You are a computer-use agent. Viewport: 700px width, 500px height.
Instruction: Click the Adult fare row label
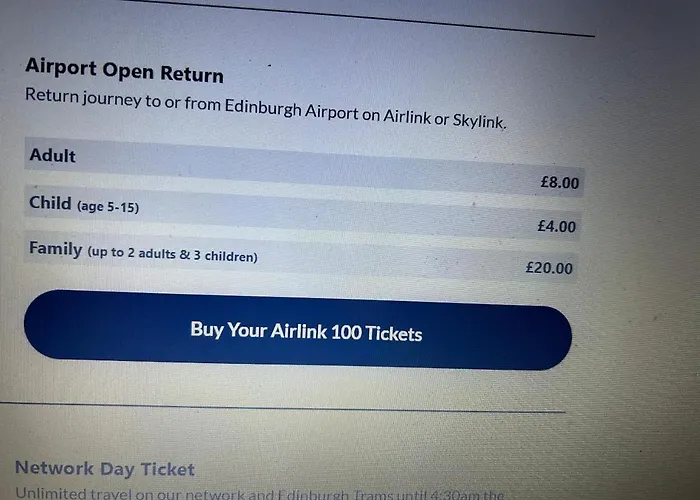(53, 155)
